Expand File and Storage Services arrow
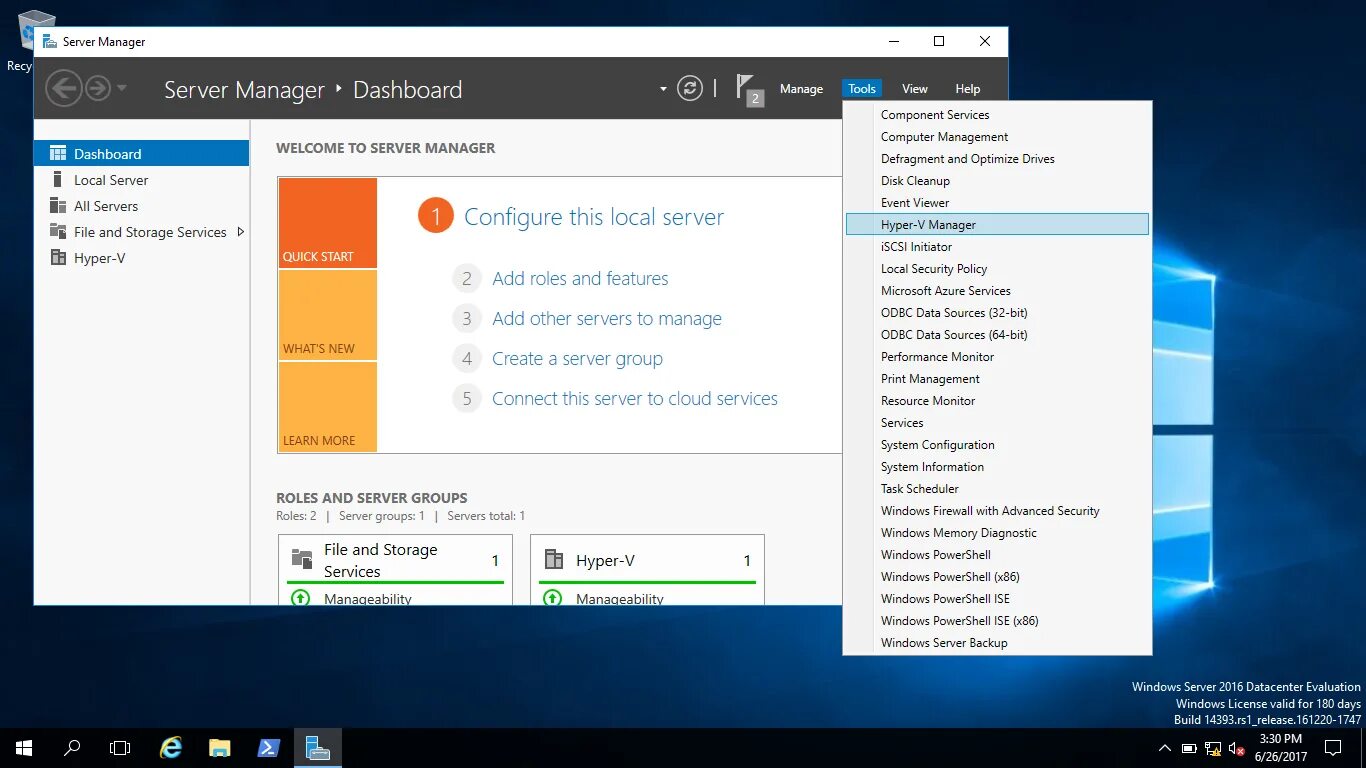This screenshot has width=1366, height=768. (x=240, y=232)
